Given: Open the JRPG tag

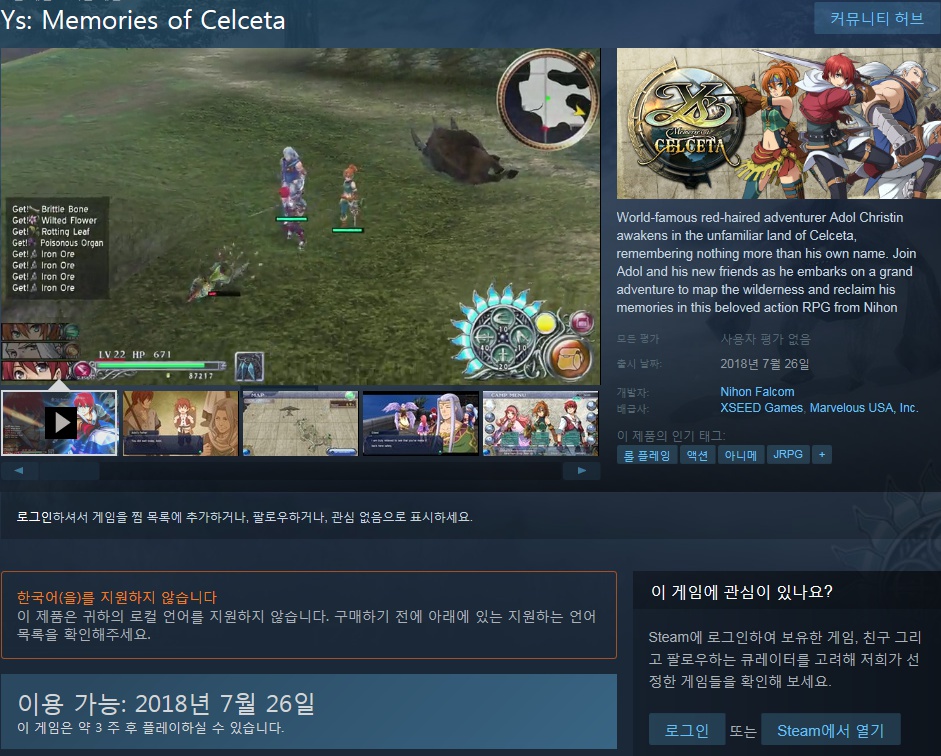Looking at the screenshot, I should (788, 455).
